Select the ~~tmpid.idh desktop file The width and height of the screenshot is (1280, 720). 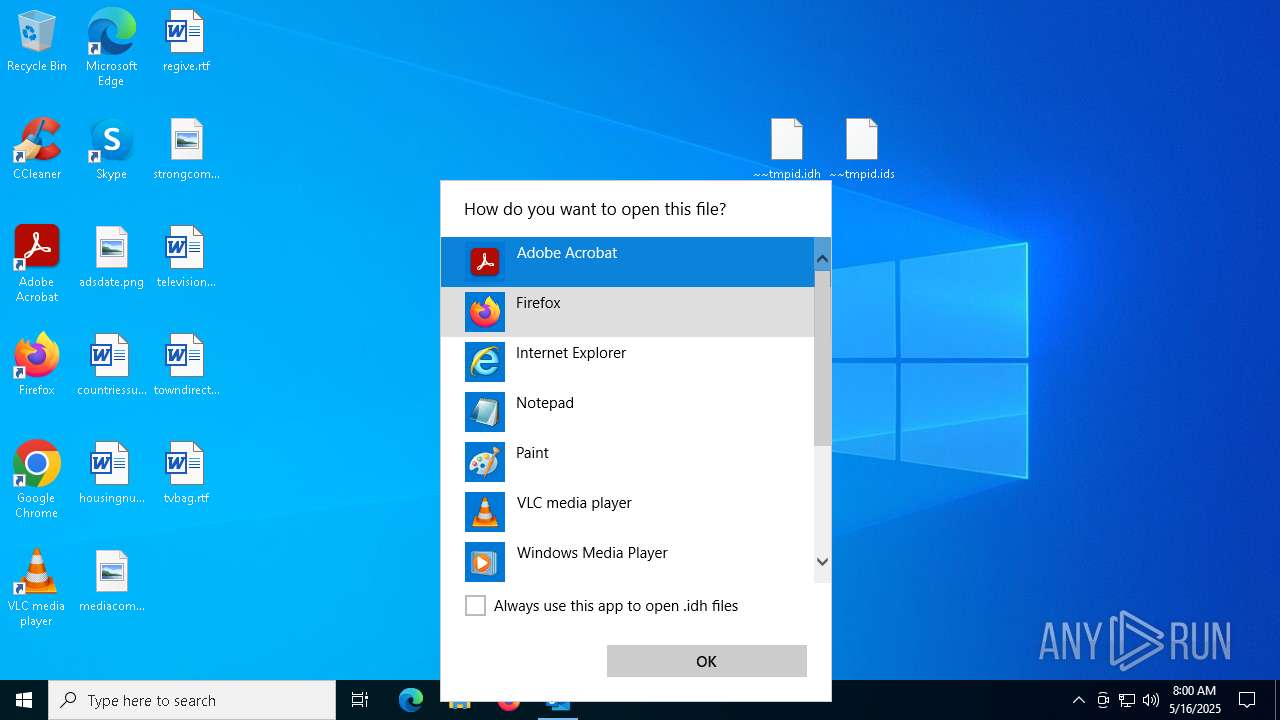click(x=787, y=149)
